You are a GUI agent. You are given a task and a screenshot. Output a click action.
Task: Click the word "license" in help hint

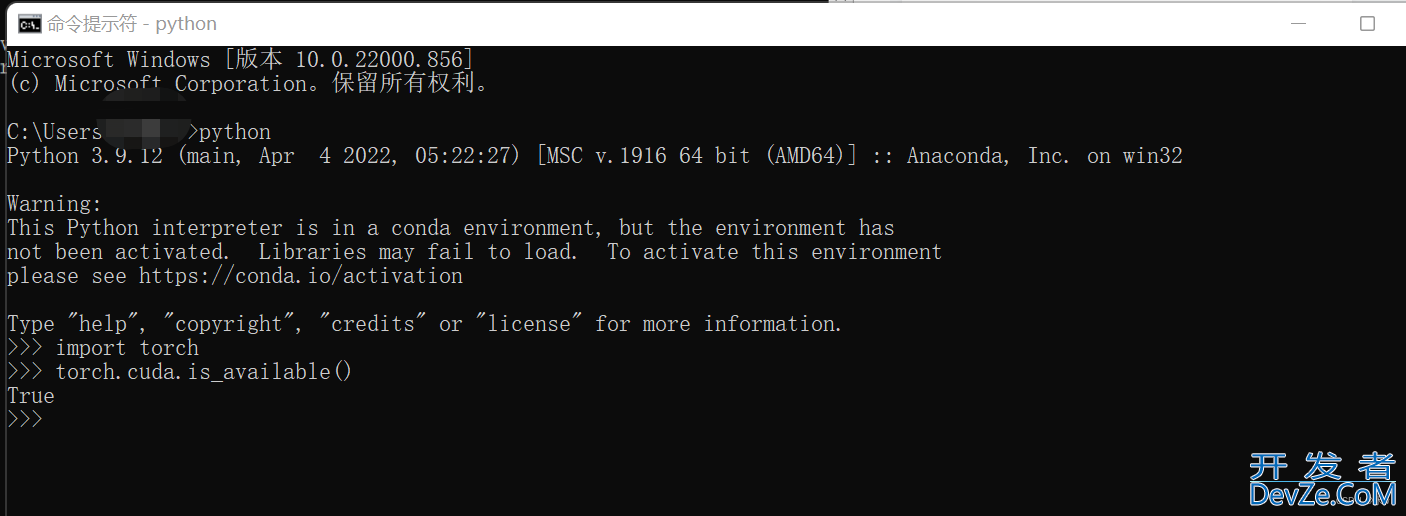click(x=529, y=324)
